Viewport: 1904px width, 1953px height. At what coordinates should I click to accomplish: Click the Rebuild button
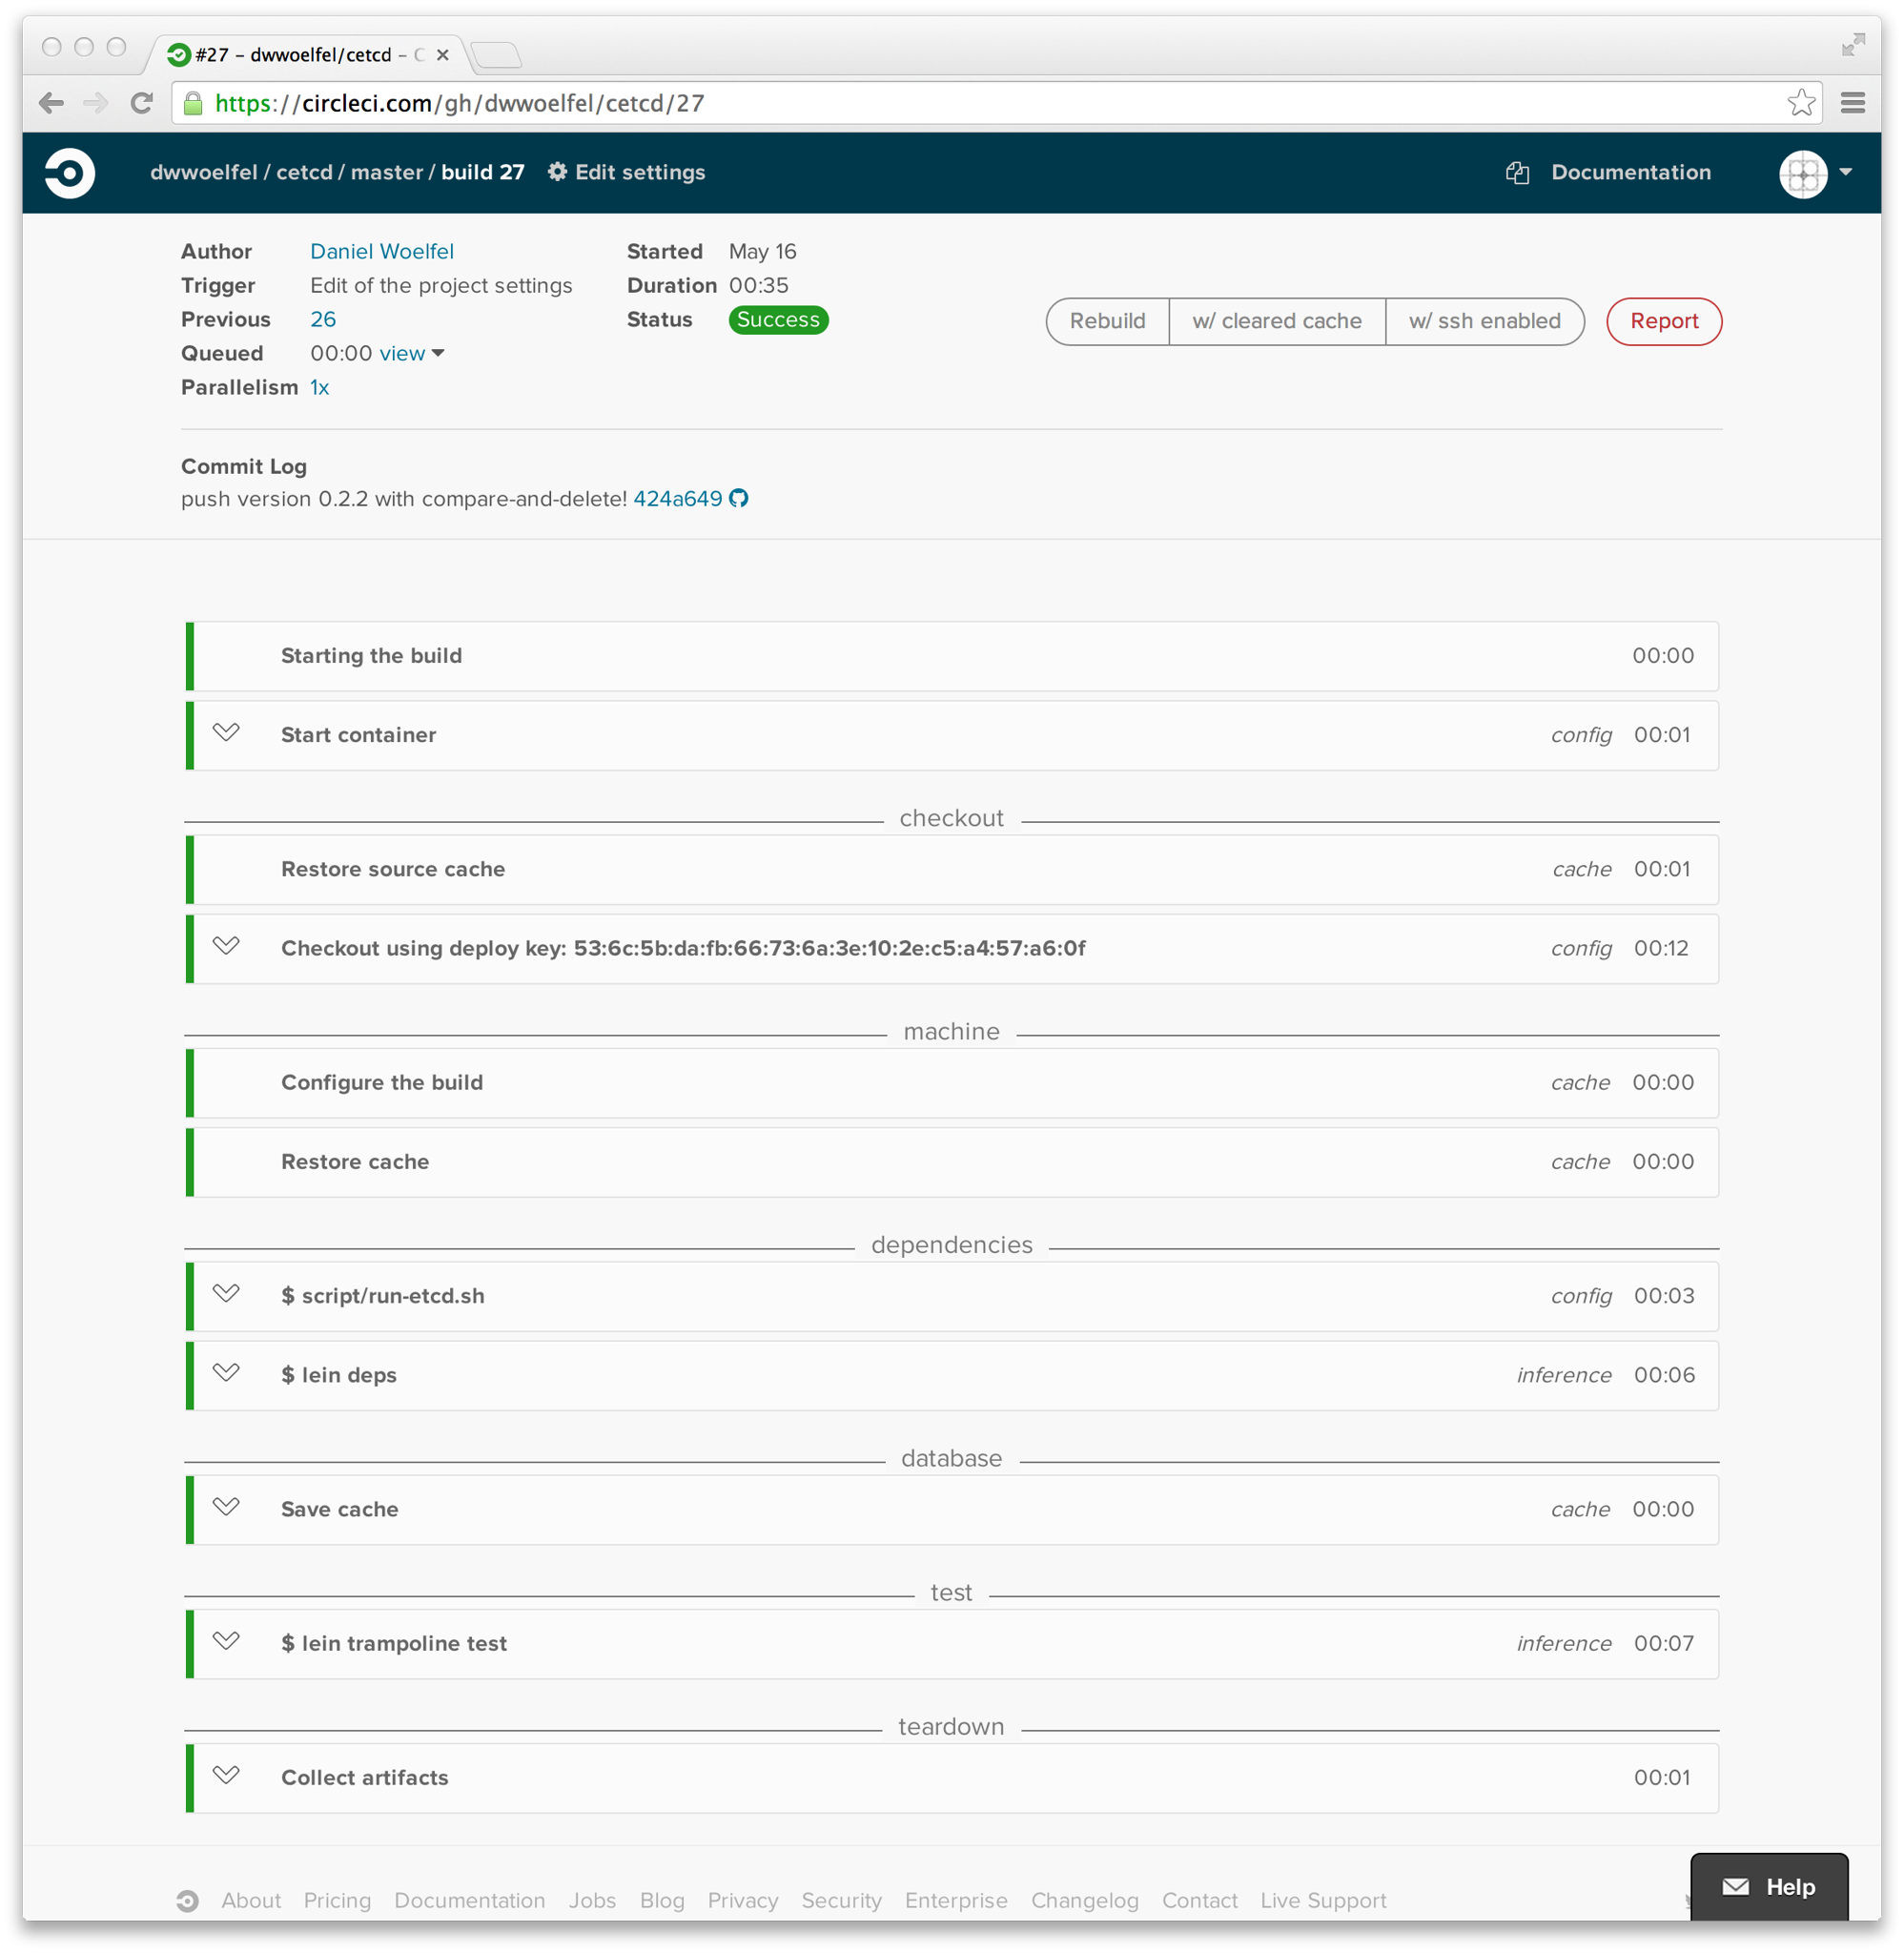(1107, 321)
